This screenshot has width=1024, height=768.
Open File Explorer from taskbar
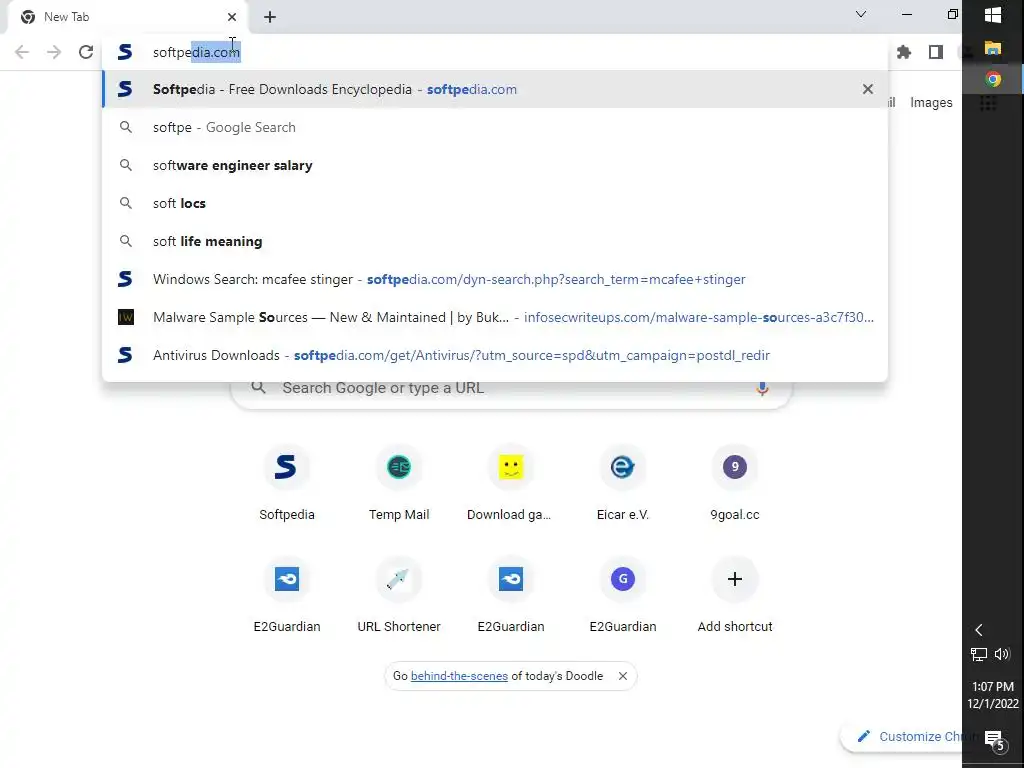(993, 48)
